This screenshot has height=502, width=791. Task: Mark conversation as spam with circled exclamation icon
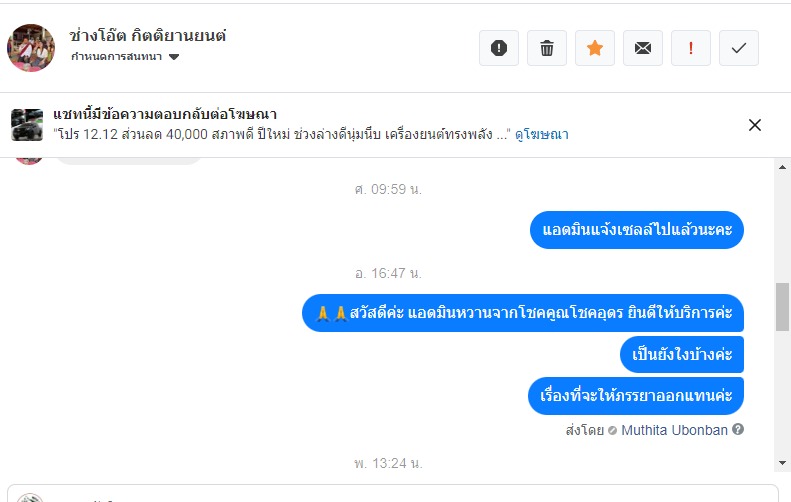coord(499,48)
